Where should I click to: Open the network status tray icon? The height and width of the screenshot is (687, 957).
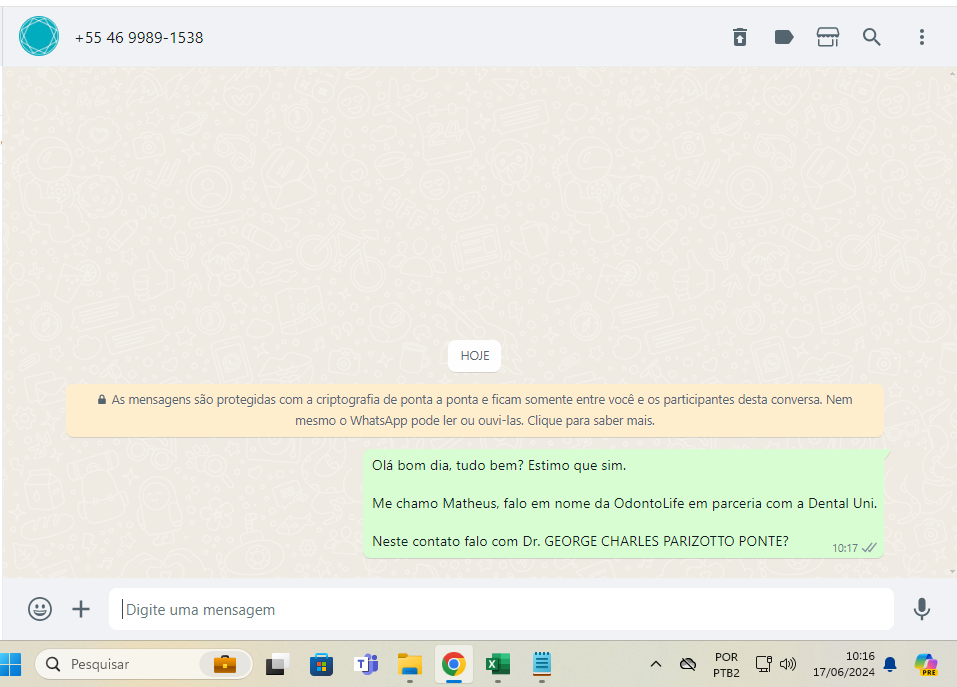(764, 664)
